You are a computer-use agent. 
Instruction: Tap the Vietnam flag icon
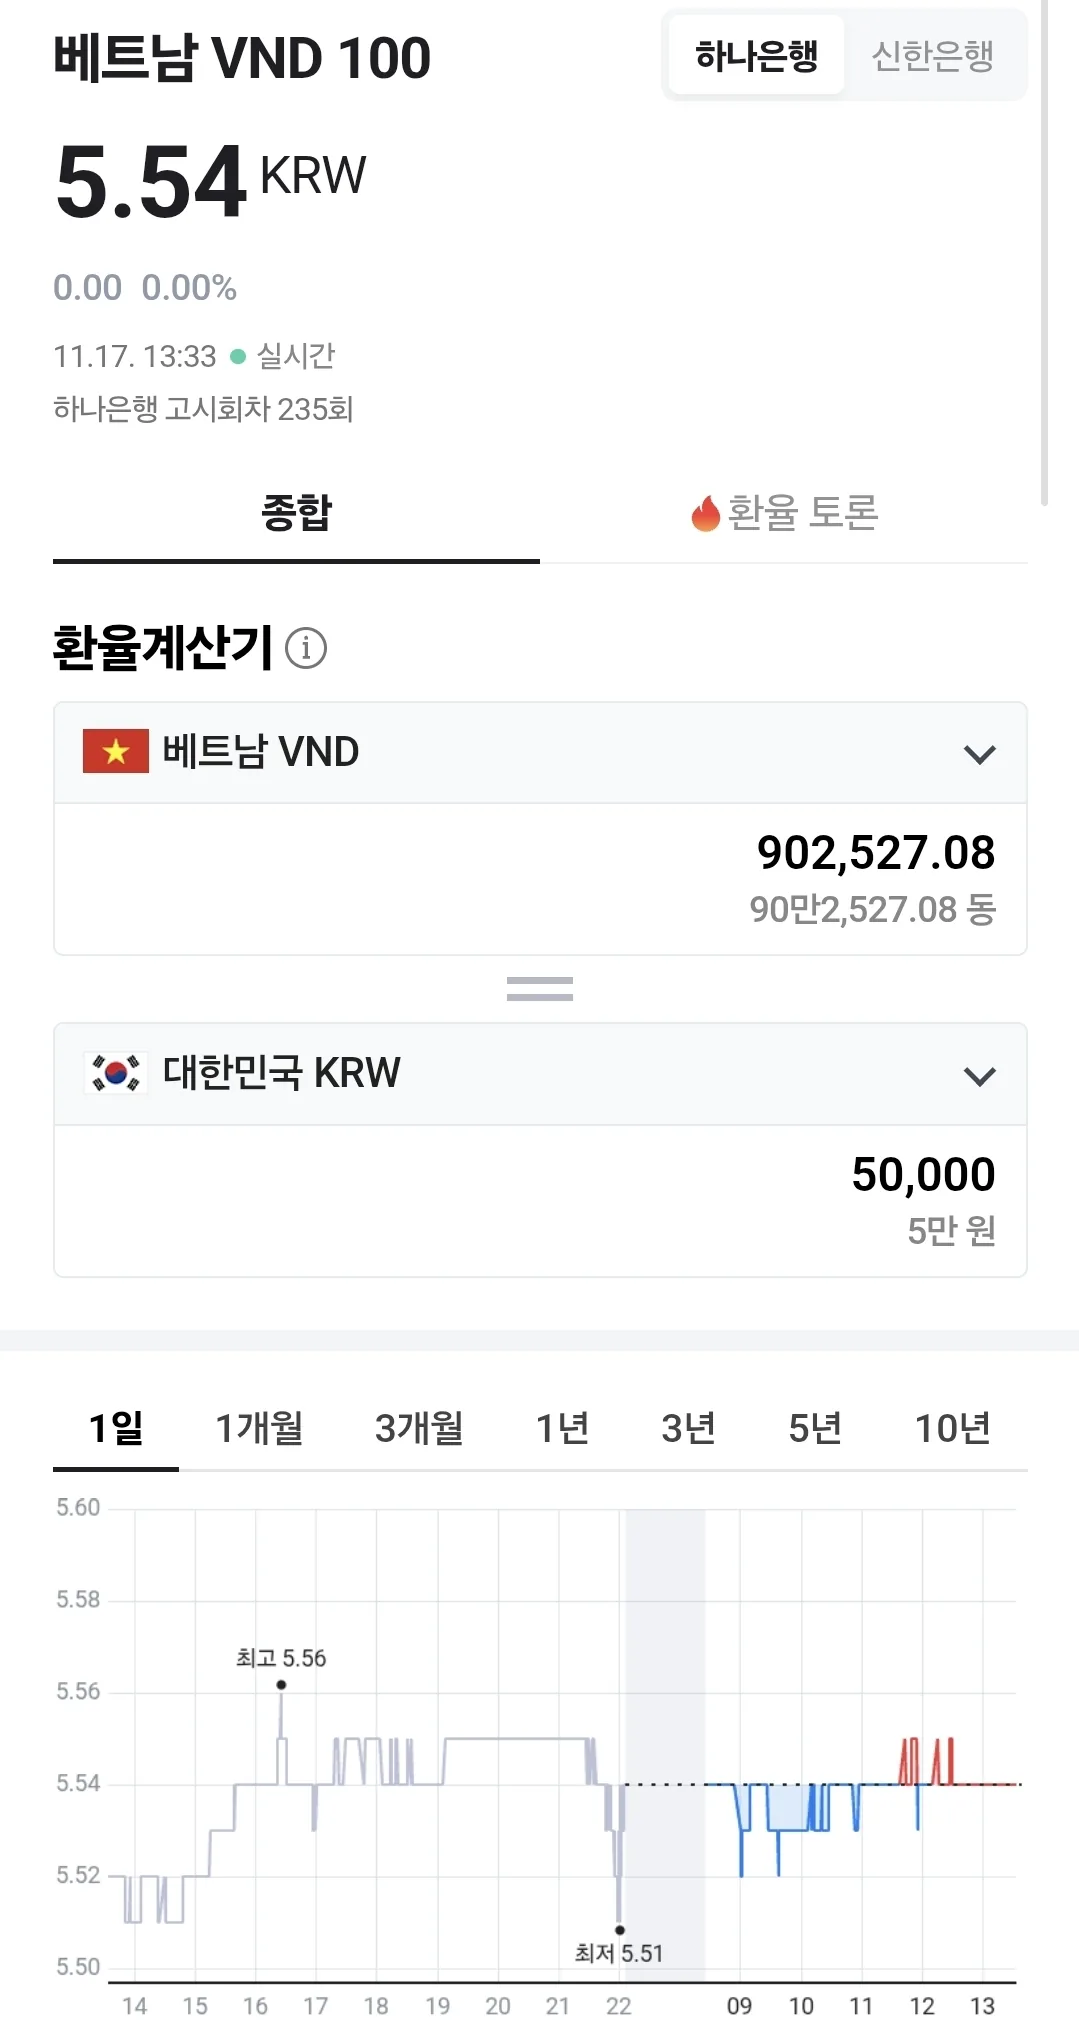click(116, 751)
